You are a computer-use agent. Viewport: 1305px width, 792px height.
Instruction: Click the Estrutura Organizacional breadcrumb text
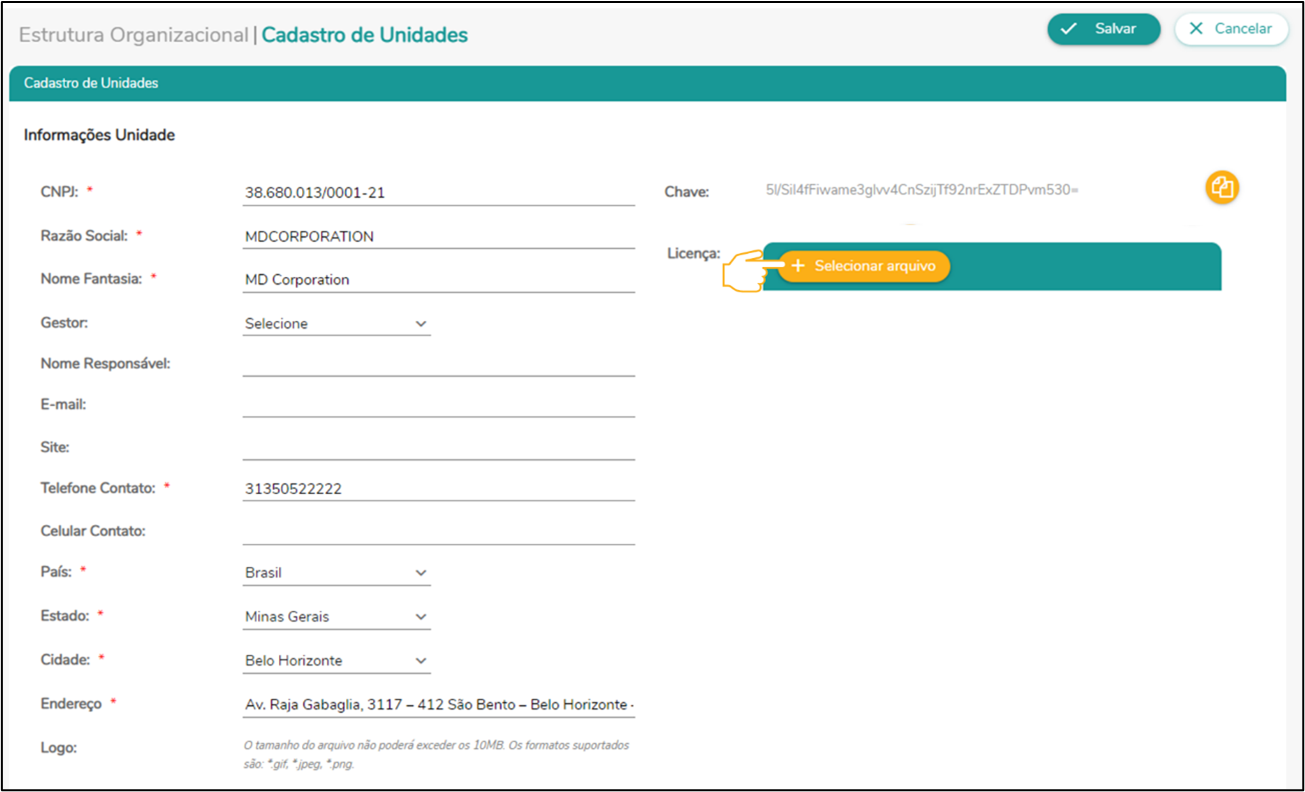[133, 35]
